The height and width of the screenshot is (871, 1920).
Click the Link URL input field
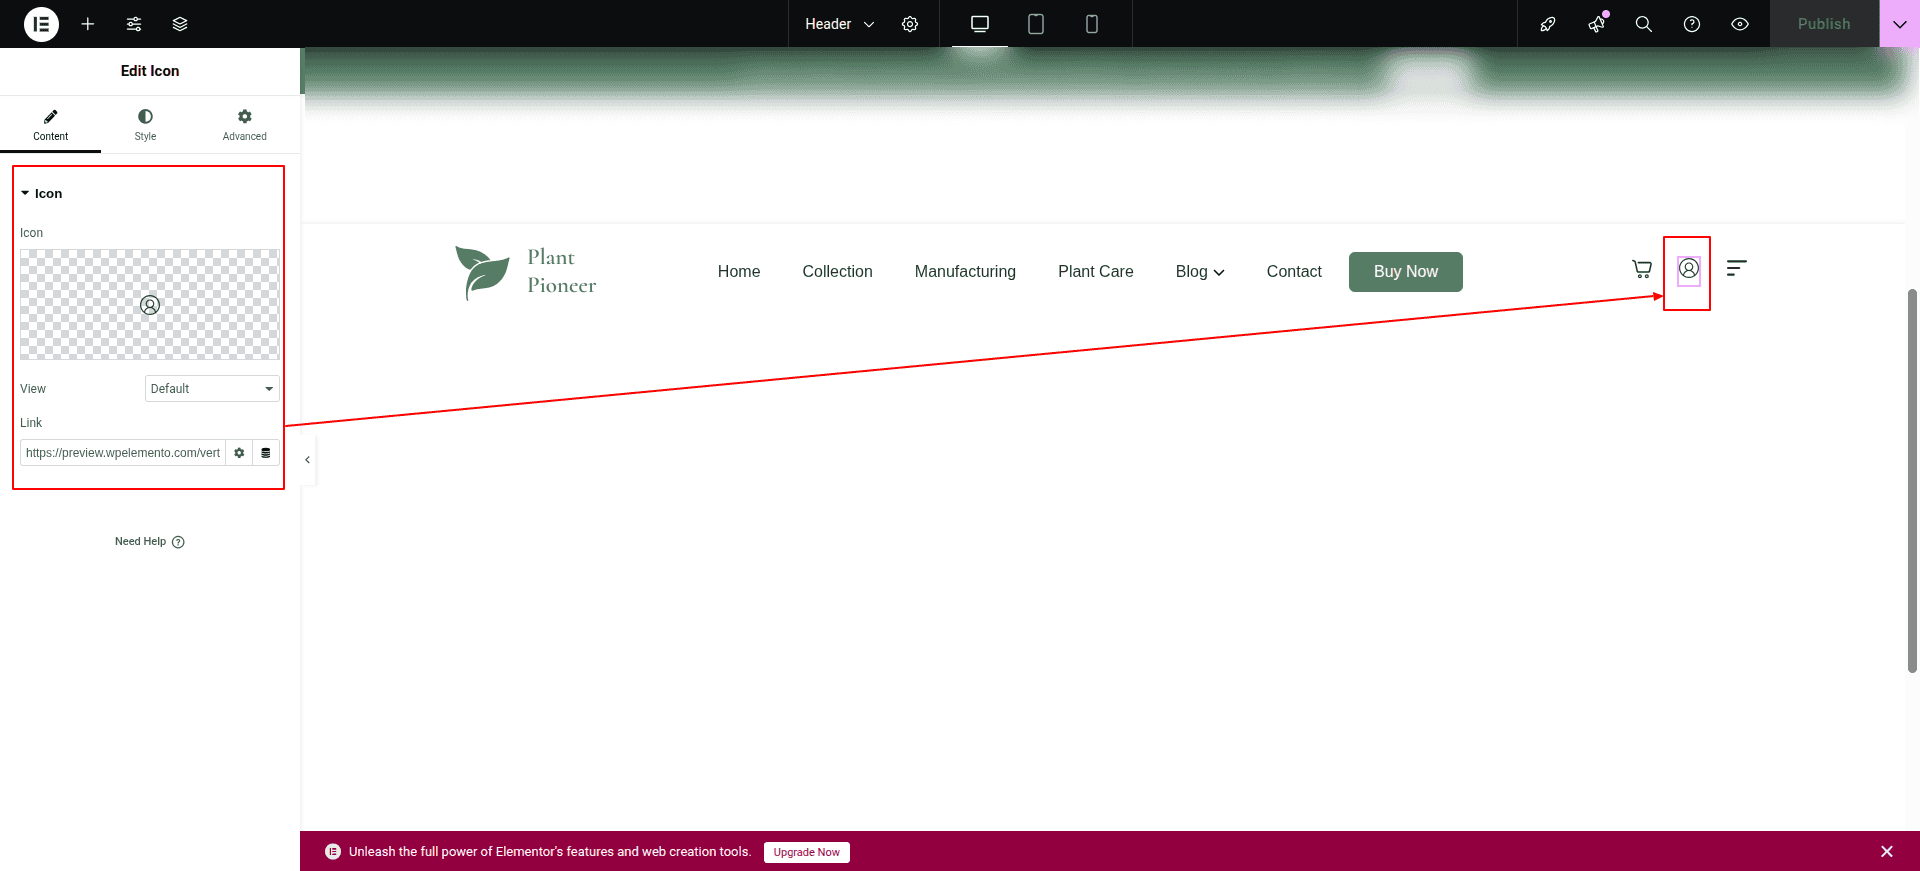[123, 453]
